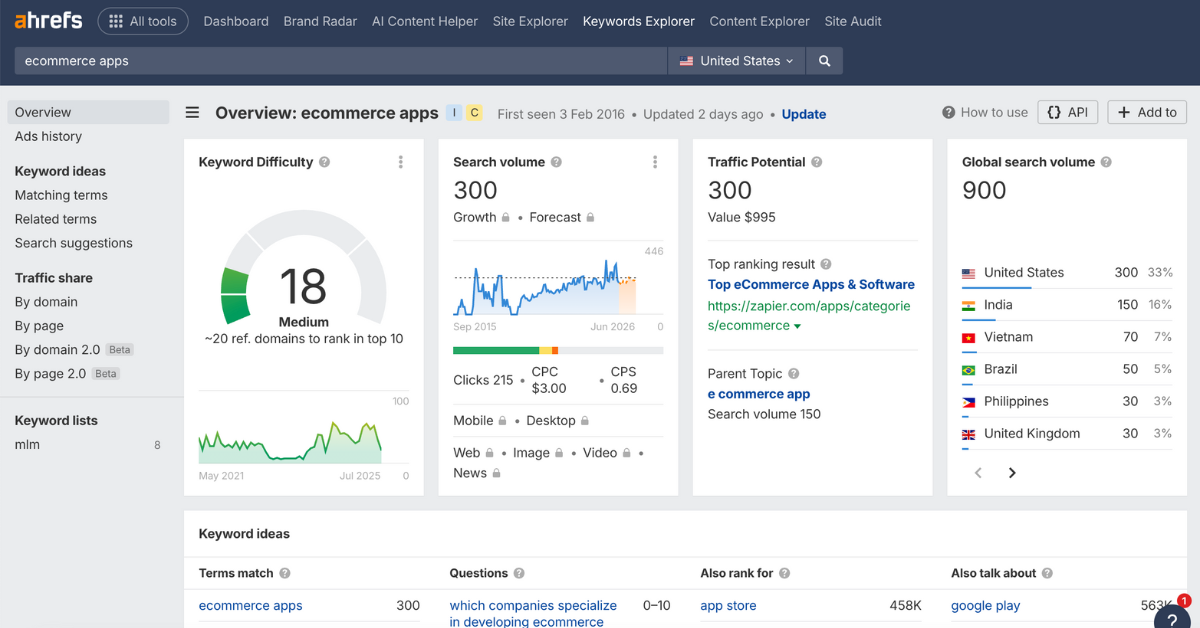Click the lock icon next to Web

(490, 453)
